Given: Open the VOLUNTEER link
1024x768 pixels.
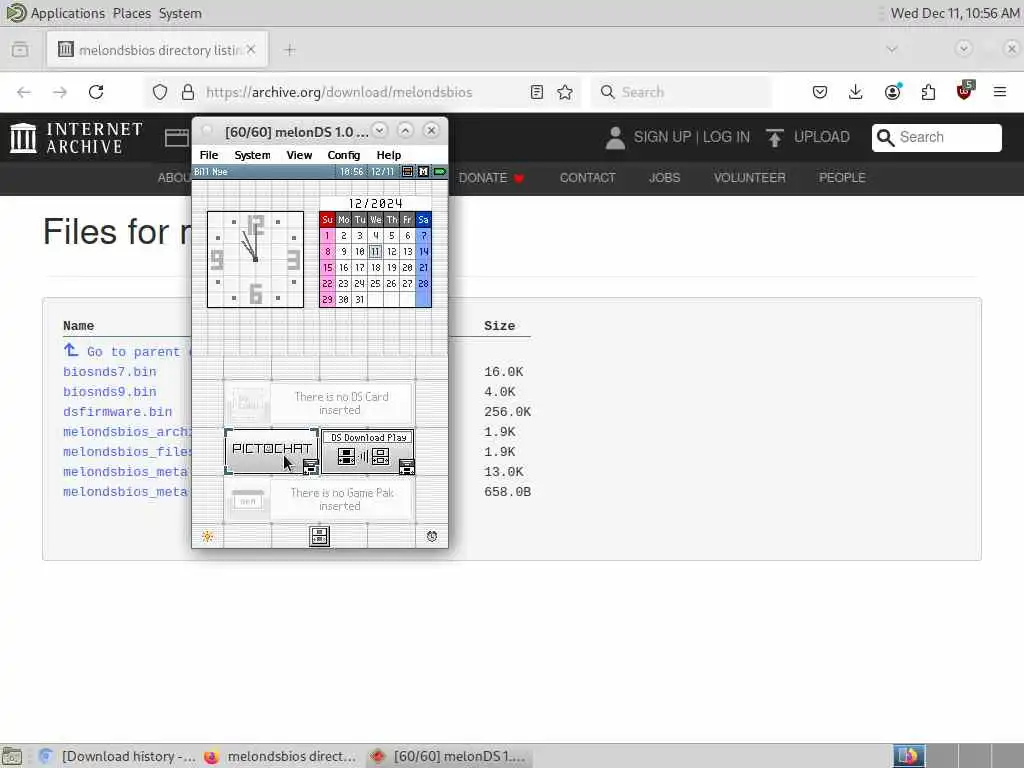Looking at the screenshot, I should tap(750, 178).
